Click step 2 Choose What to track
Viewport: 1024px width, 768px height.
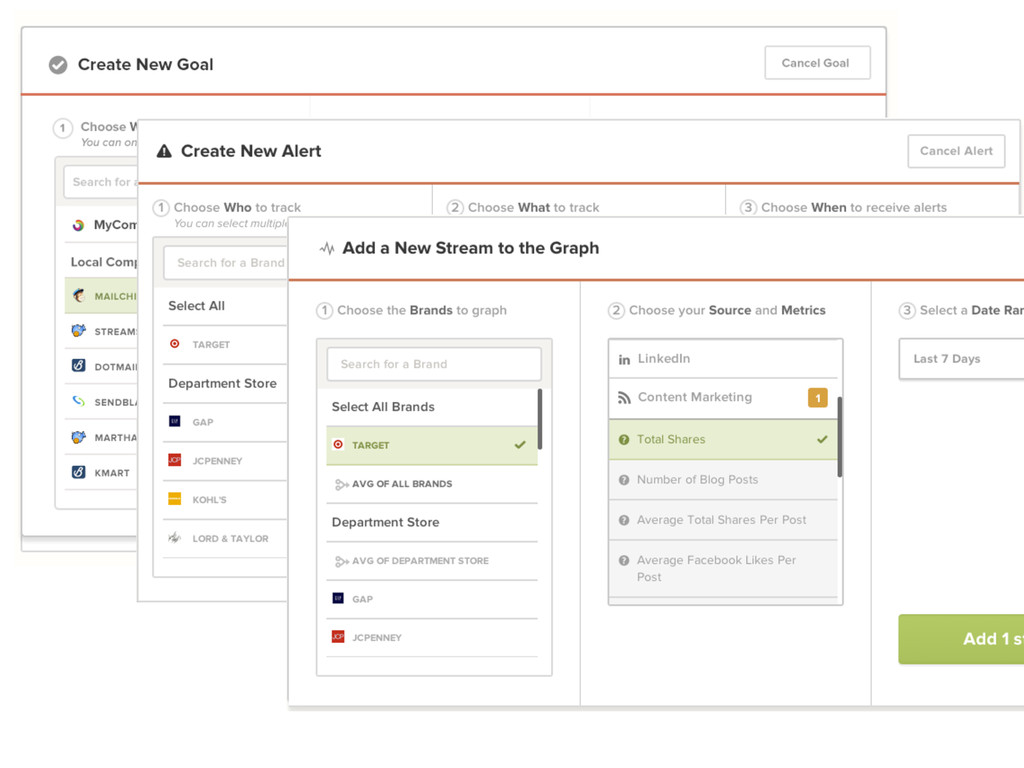[x=523, y=208]
